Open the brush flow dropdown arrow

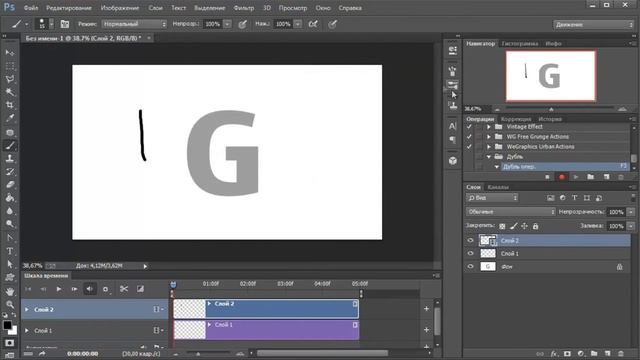(298, 24)
